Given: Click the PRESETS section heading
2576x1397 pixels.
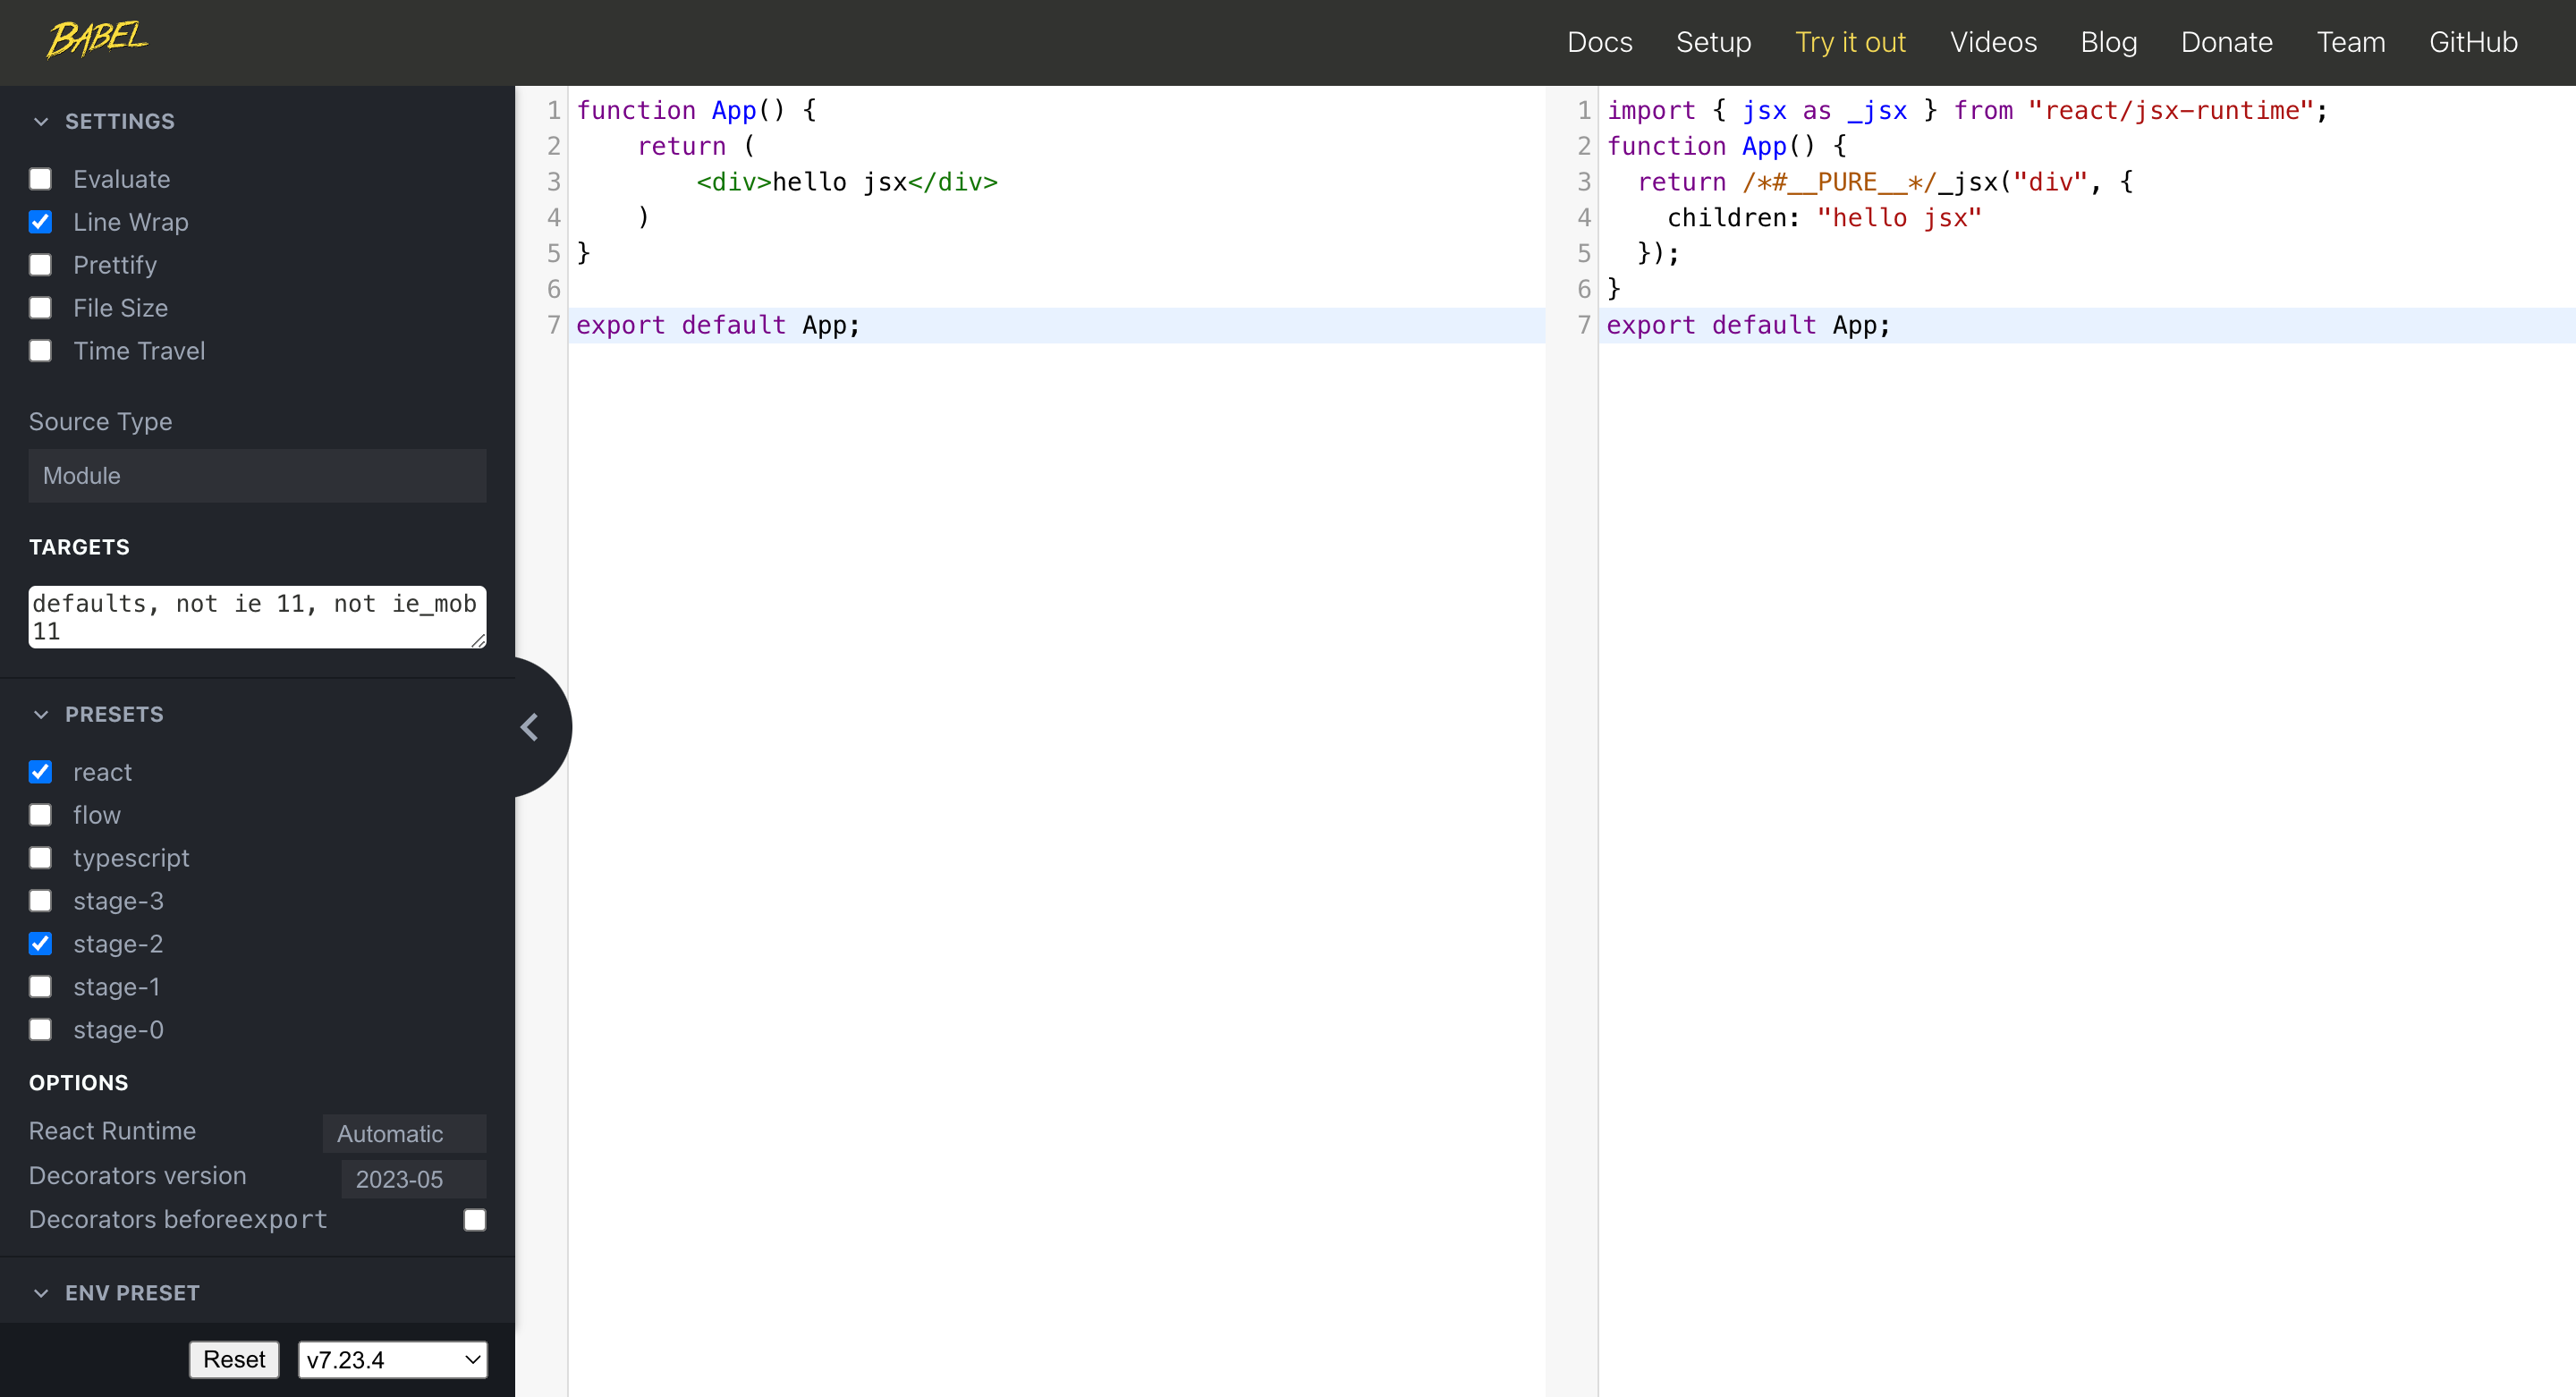Looking at the screenshot, I should (114, 714).
